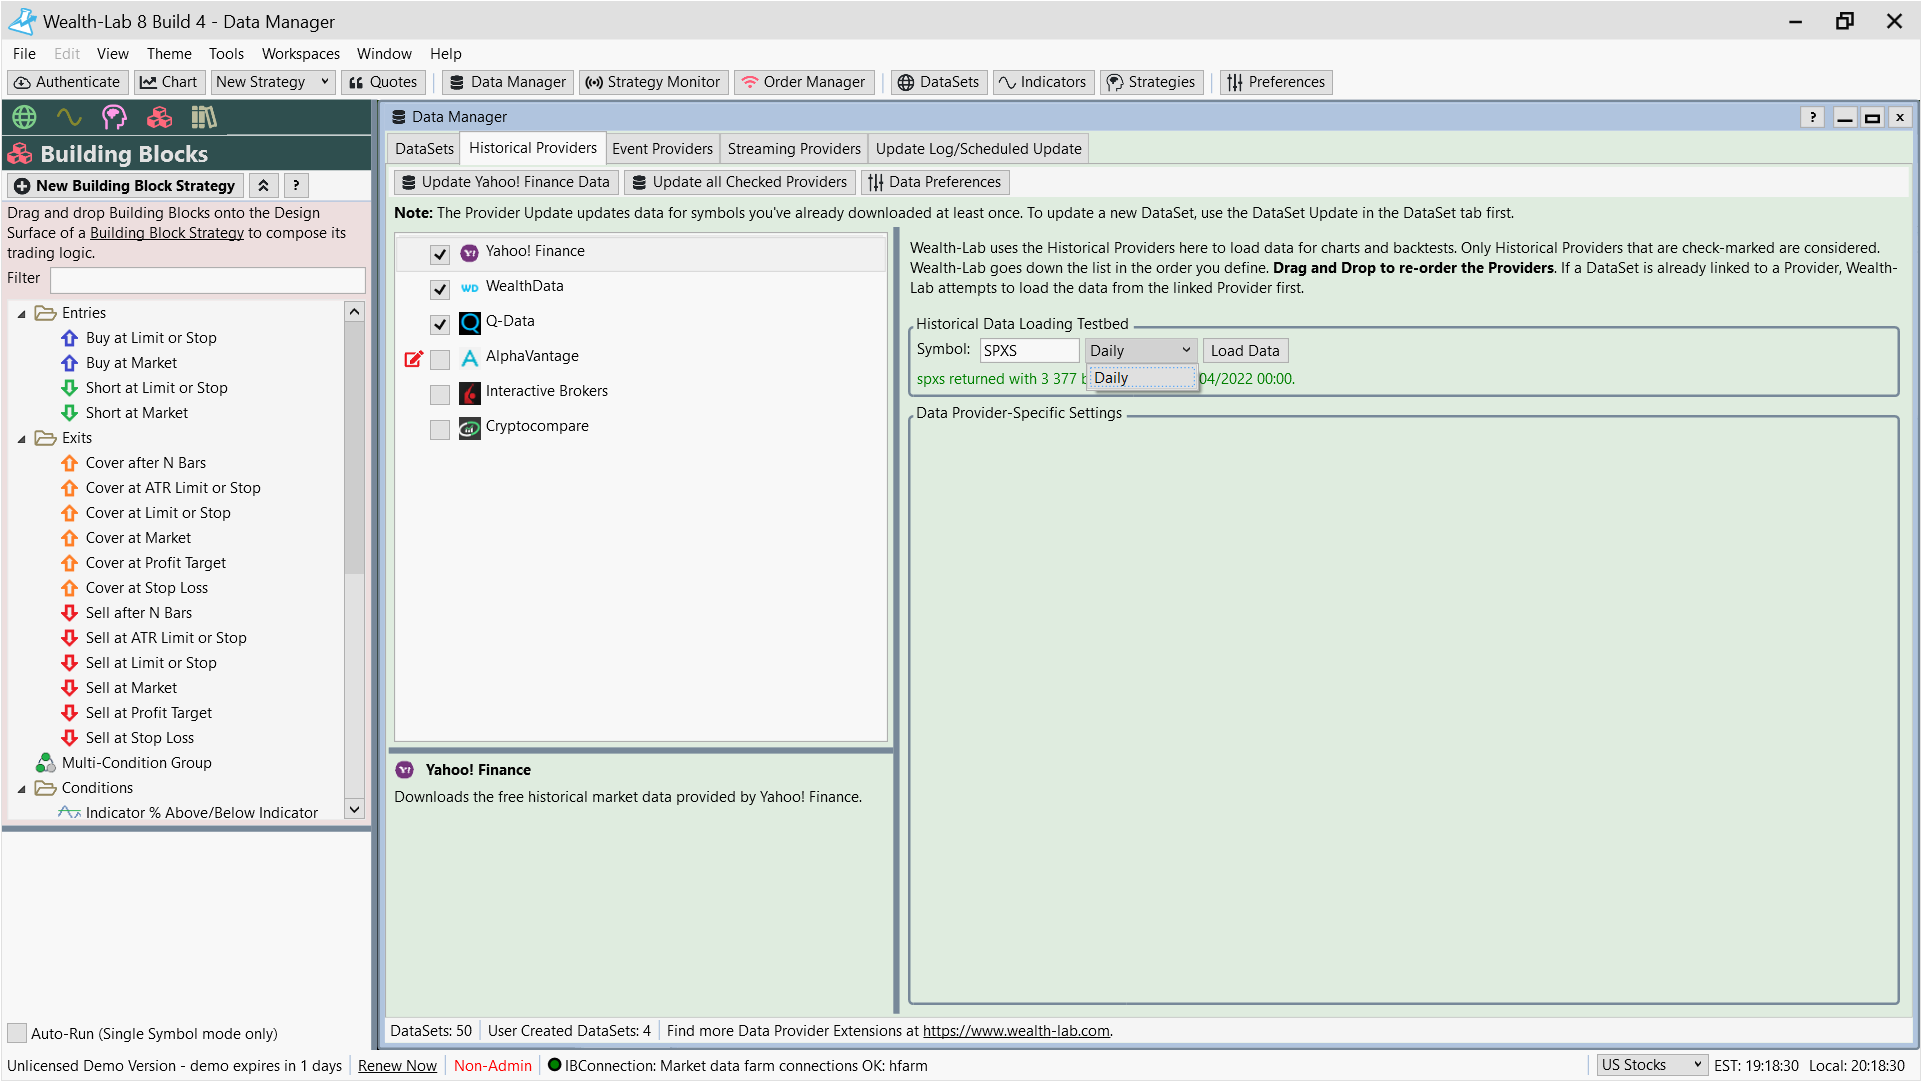The width and height of the screenshot is (1922, 1082).
Task: Click the collapse-all double chevron button
Action: [263, 186]
